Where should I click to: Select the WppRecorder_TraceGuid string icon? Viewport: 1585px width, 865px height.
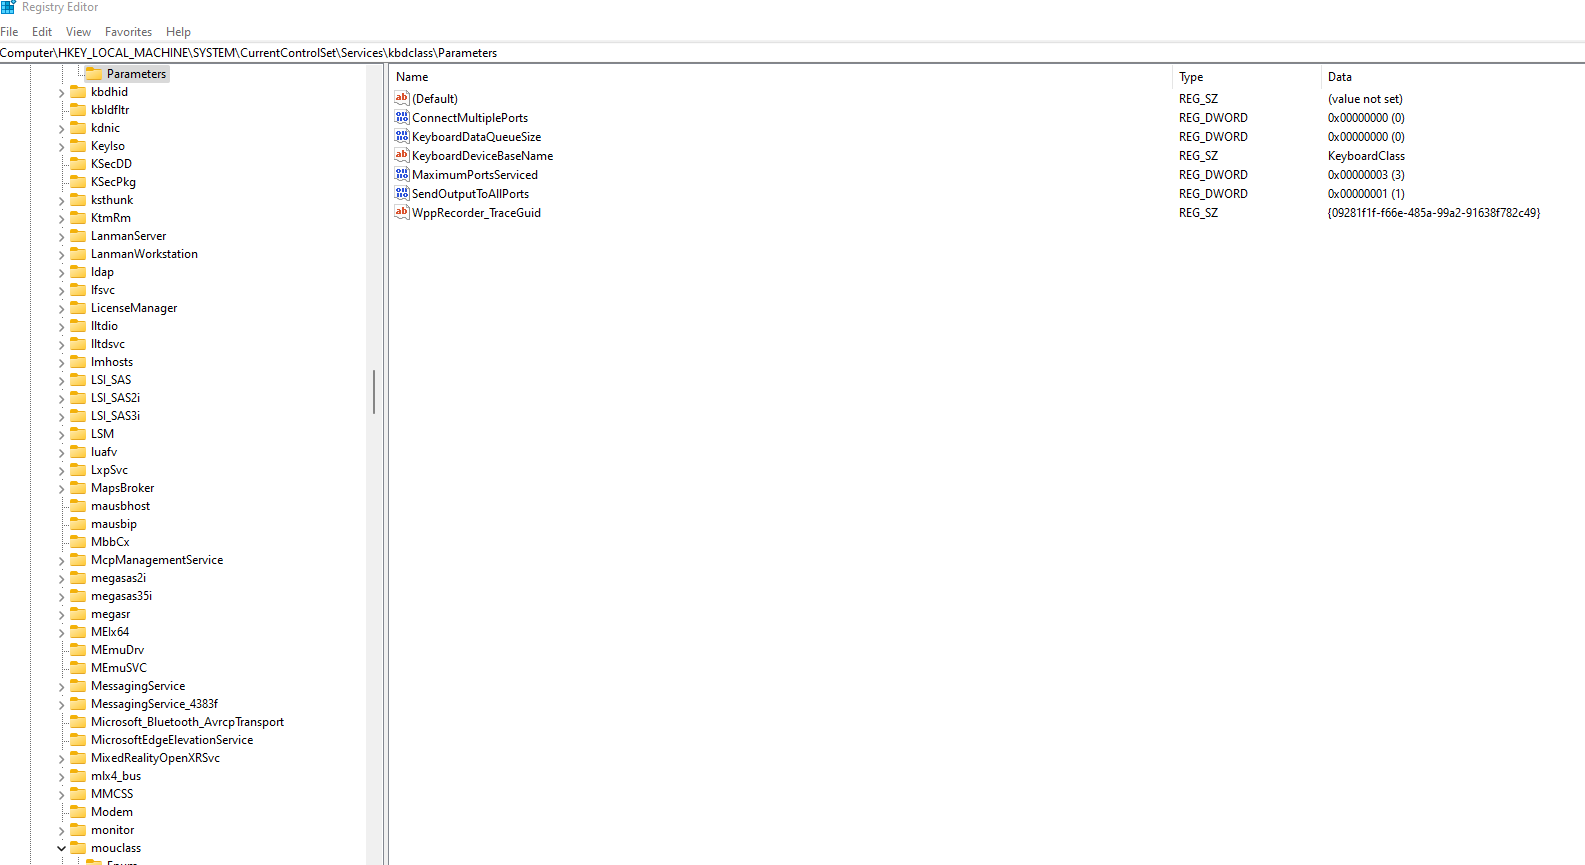pyautogui.click(x=402, y=213)
